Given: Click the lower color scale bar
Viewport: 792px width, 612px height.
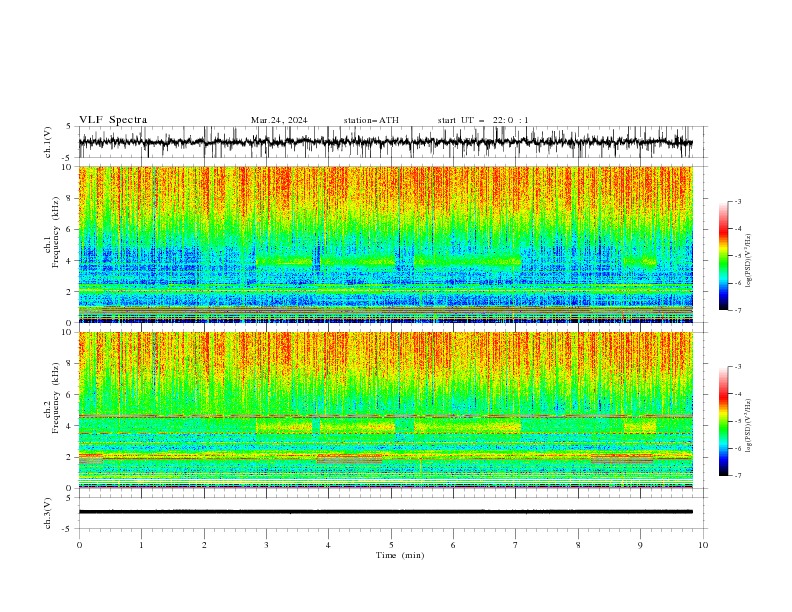Looking at the screenshot, I should [x=723, y=421].
